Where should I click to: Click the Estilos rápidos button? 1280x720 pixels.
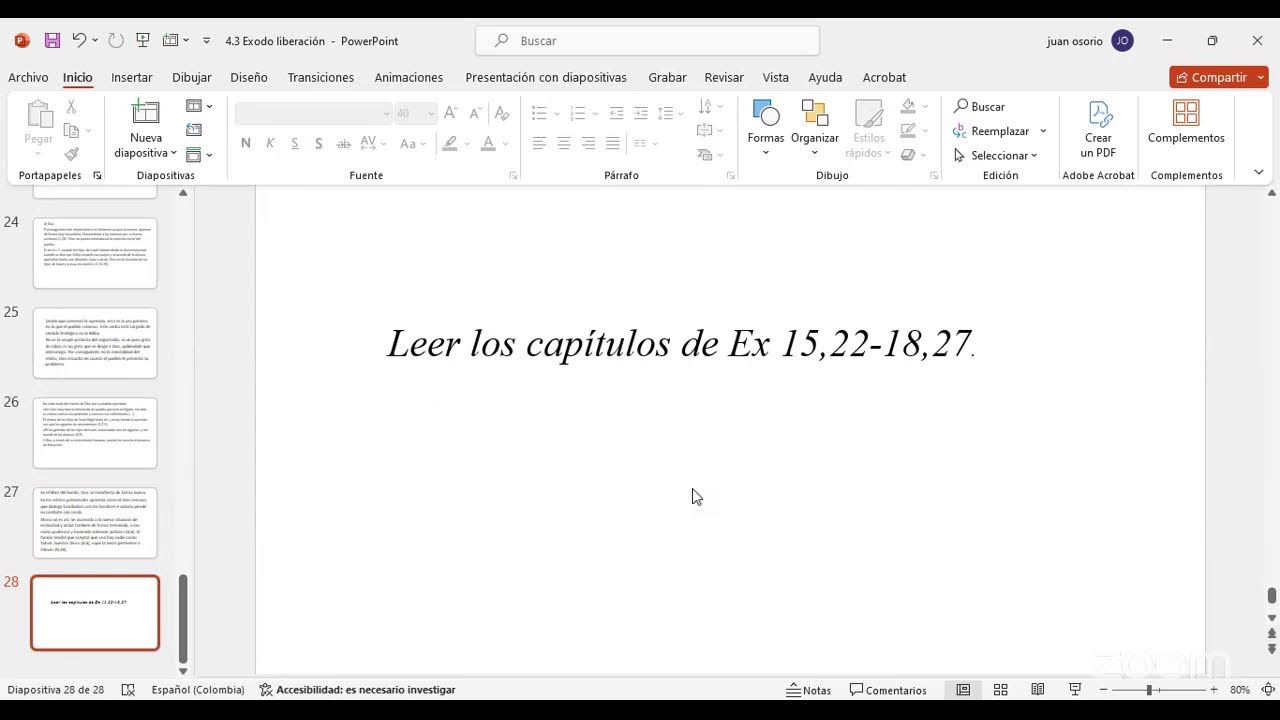pyautogui.click(x=869, y=128)
